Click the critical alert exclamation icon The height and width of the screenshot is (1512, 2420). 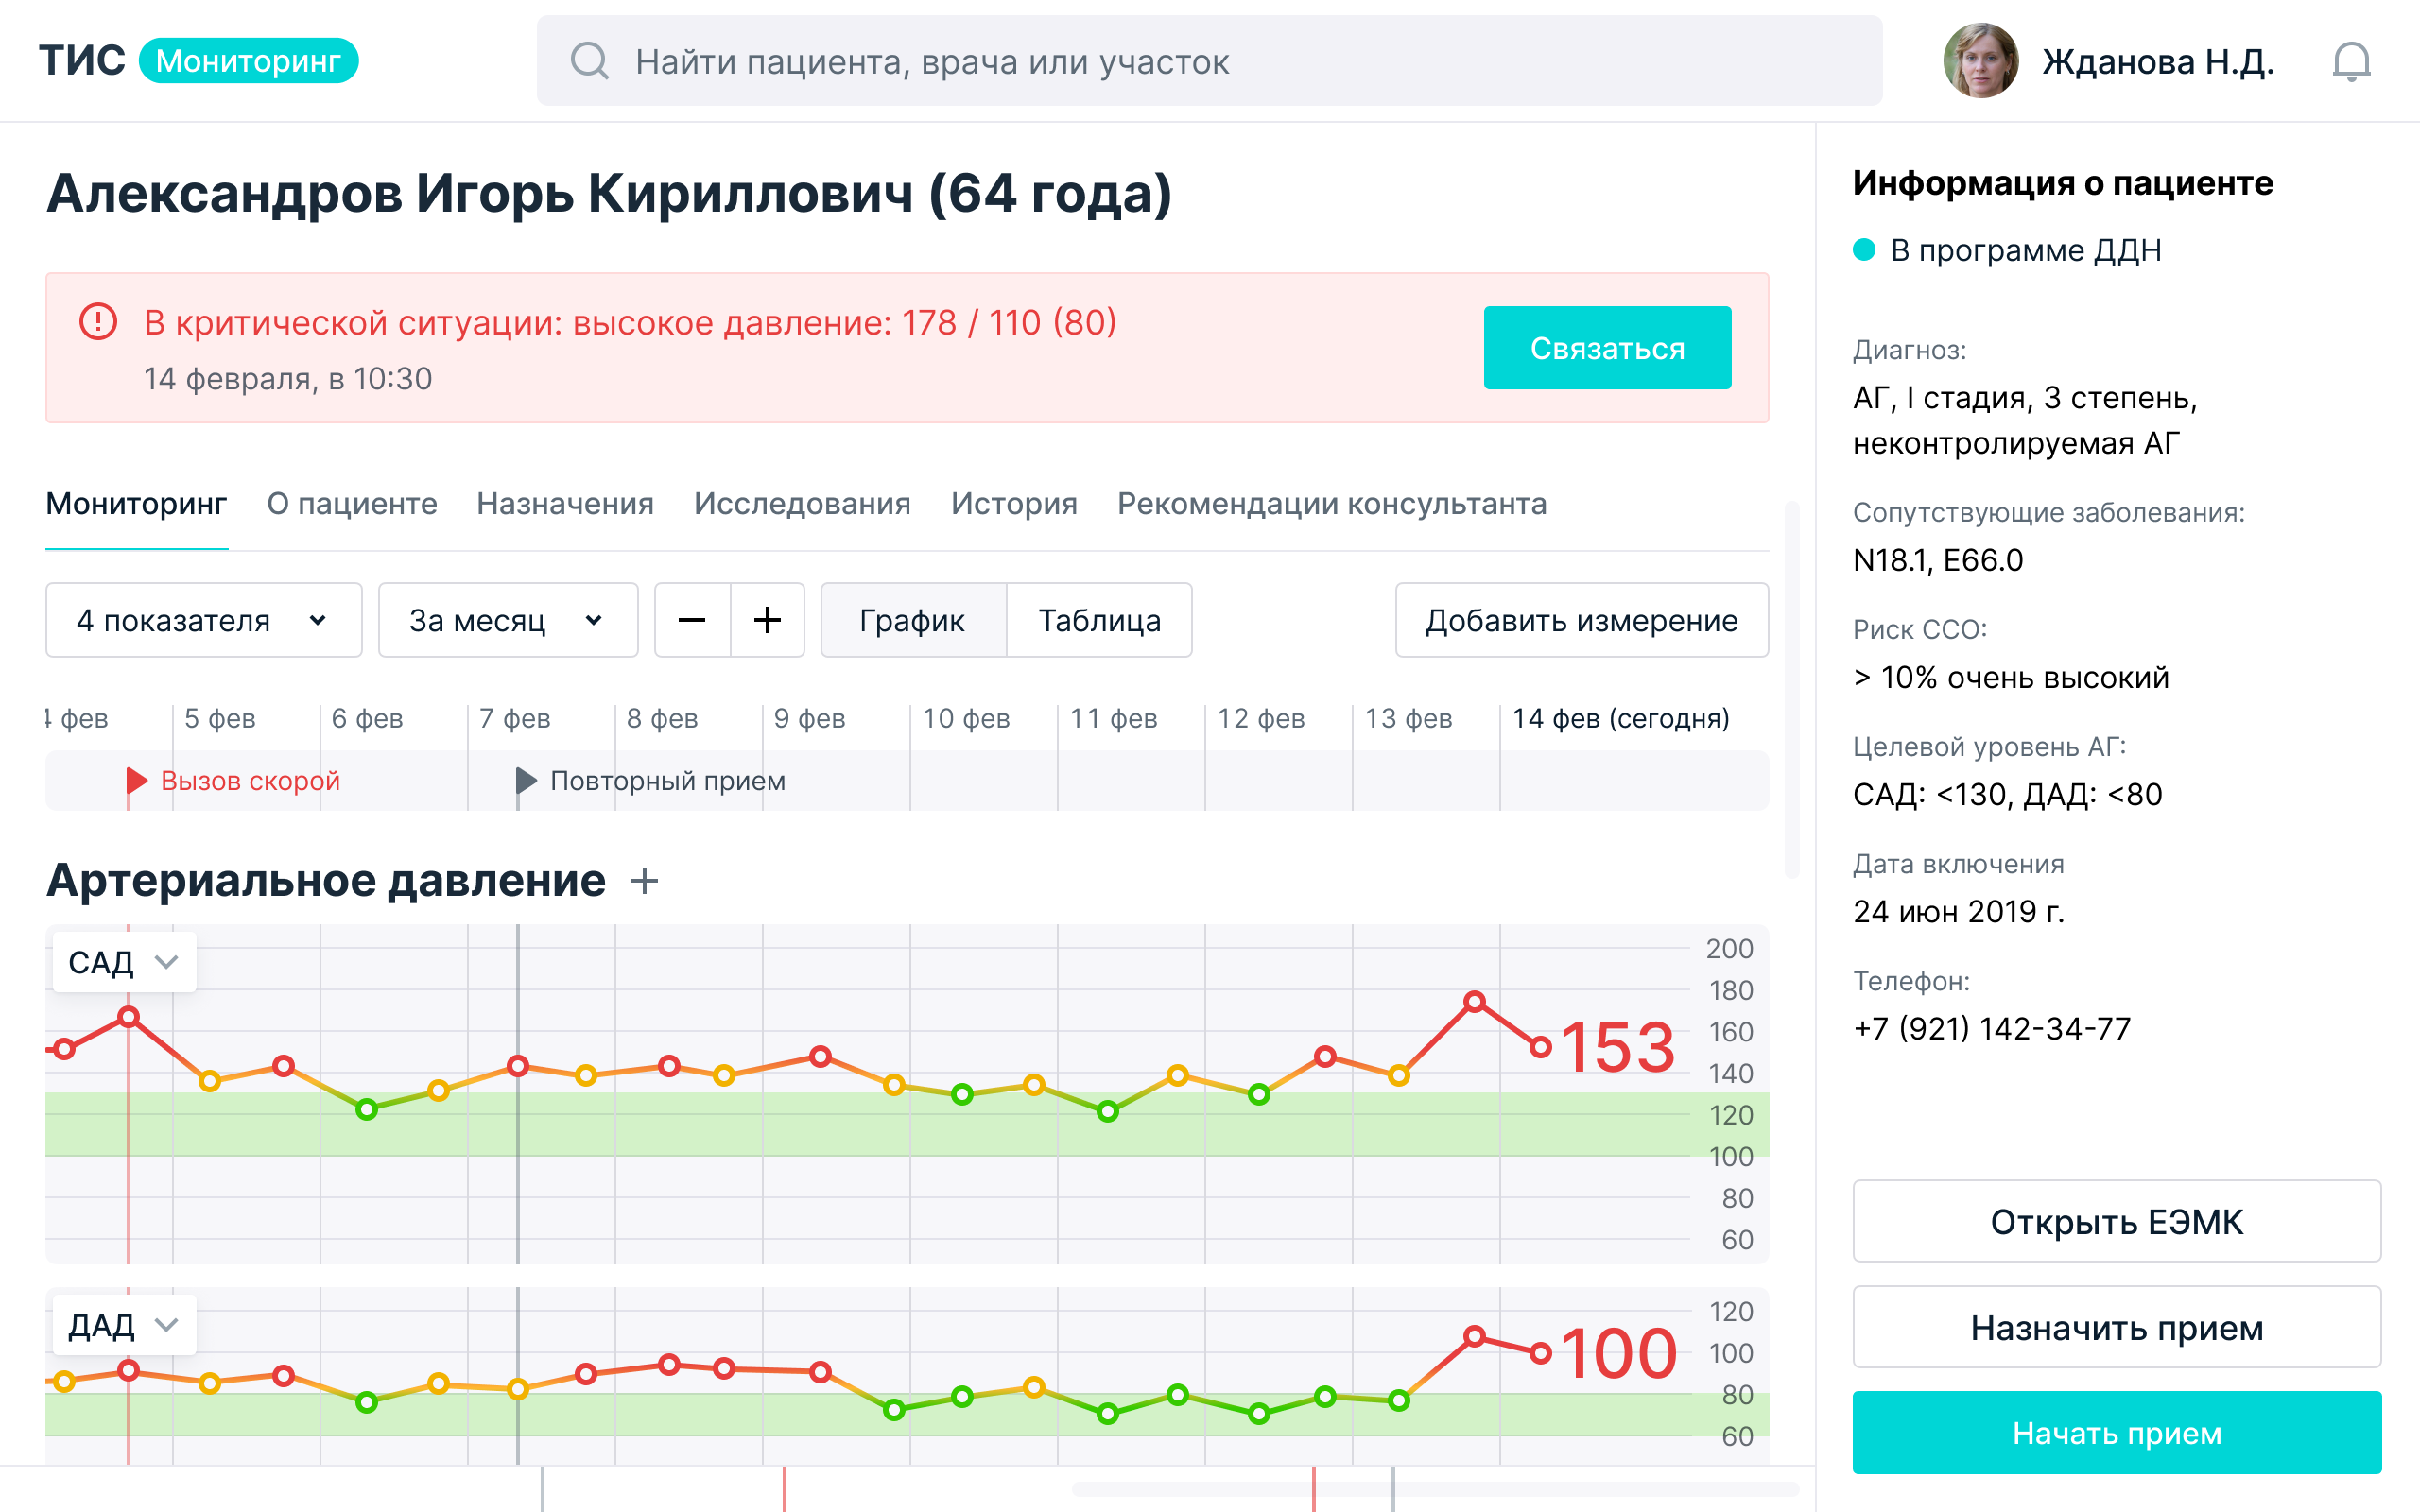tap(98, 322)
